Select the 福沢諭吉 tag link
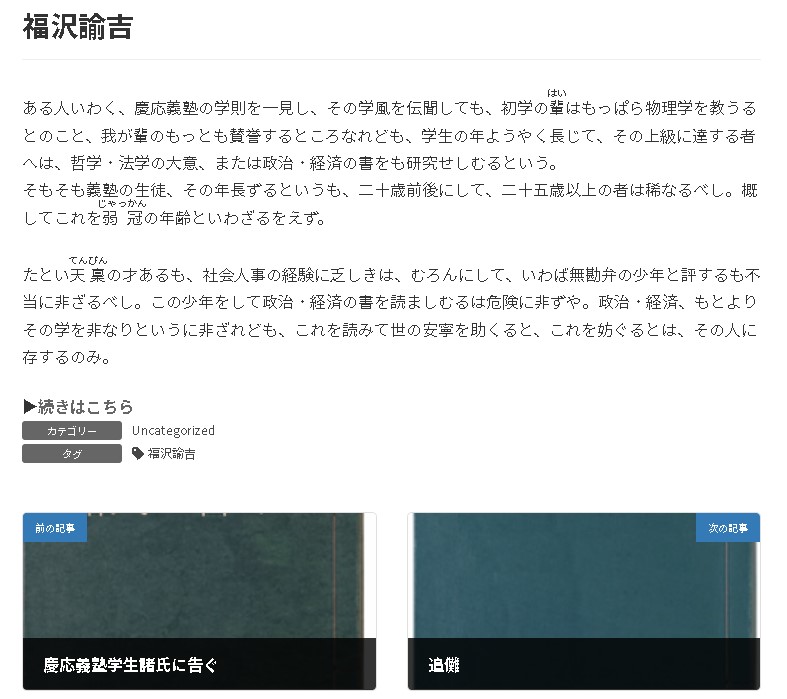Screen dimensions: 787x699 (172, 454)
